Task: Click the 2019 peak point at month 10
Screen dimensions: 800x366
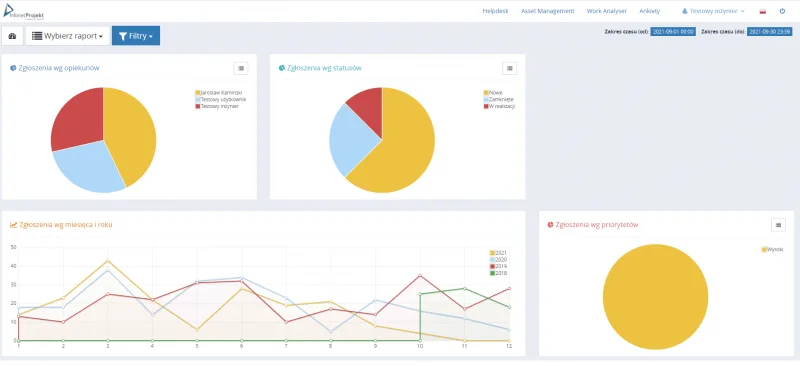Action: click(x=420, y=276)
